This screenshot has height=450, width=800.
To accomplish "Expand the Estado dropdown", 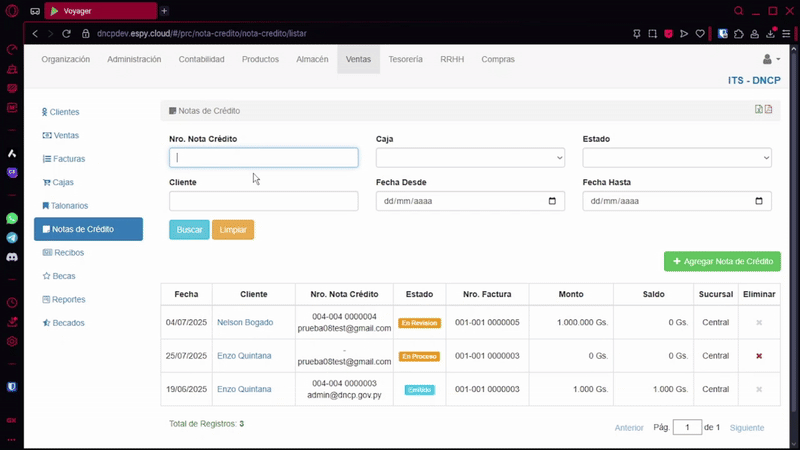I will 676,158.
